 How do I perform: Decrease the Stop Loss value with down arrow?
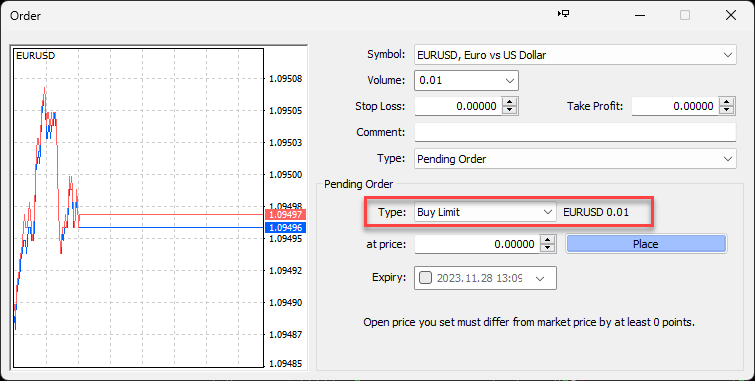click(509, 110)
